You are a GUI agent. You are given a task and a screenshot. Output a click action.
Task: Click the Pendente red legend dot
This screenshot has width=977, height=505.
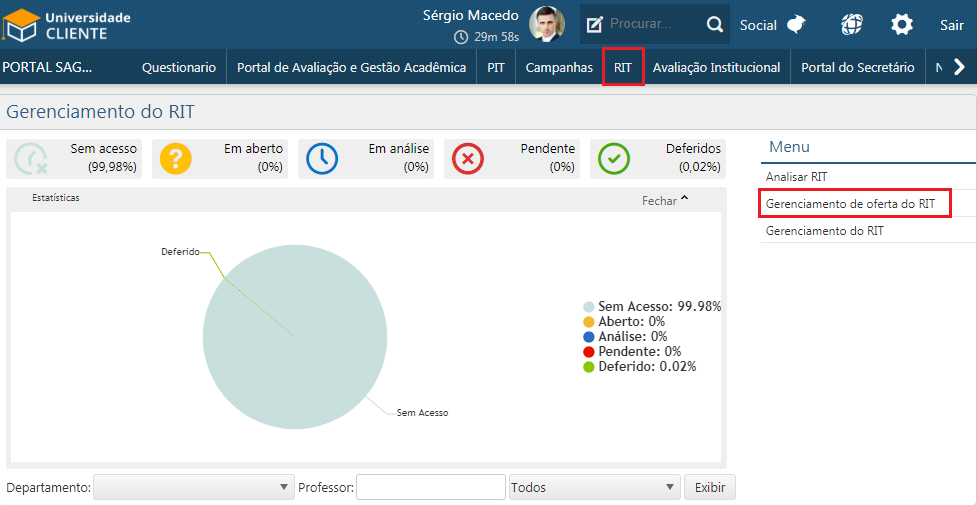coord(588,352)
